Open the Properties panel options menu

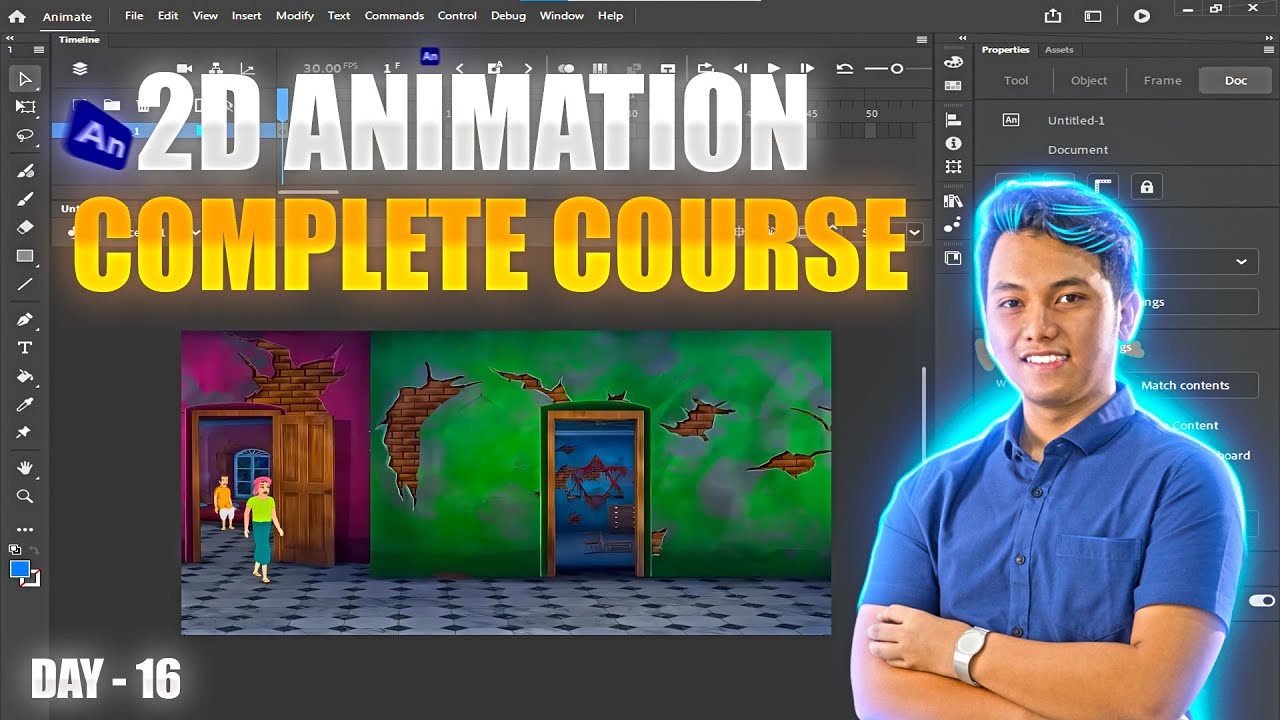pos(1268,49)
